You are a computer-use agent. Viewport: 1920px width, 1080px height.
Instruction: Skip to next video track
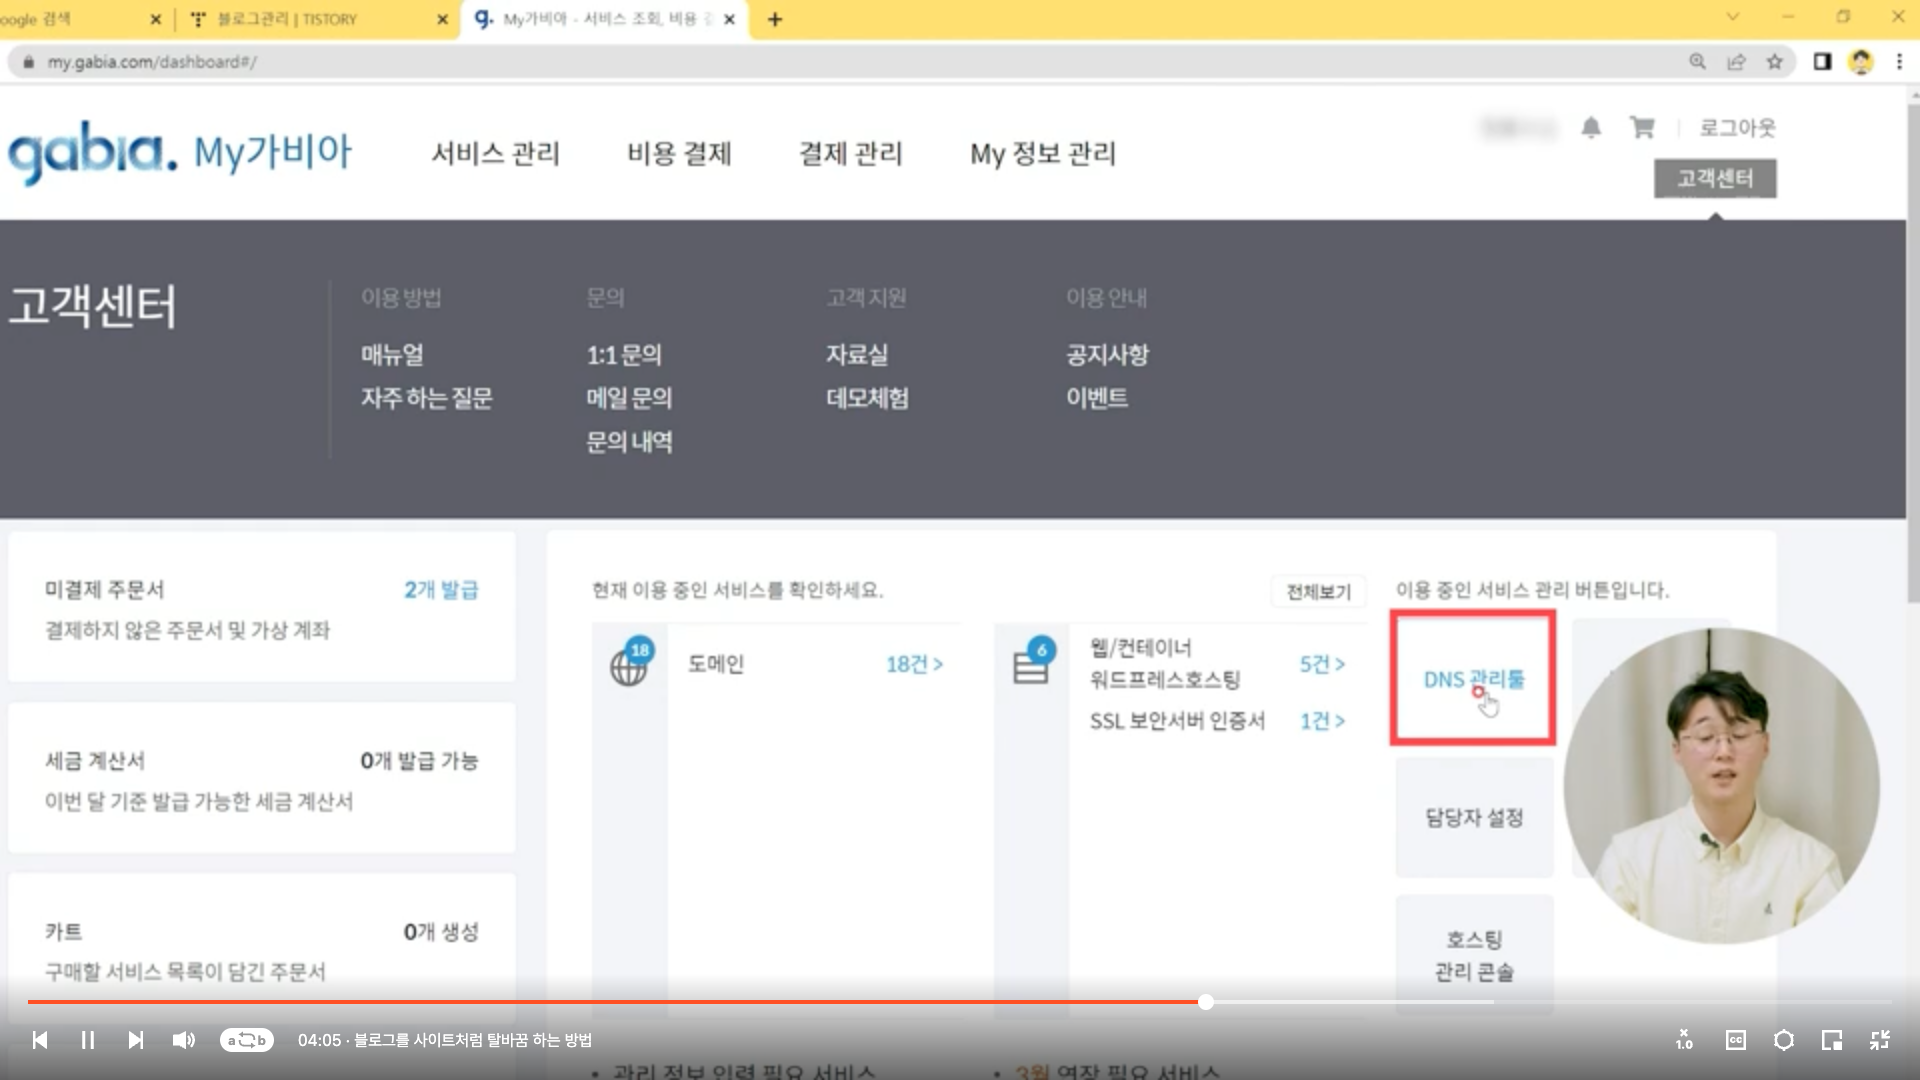click(136, 1040)
